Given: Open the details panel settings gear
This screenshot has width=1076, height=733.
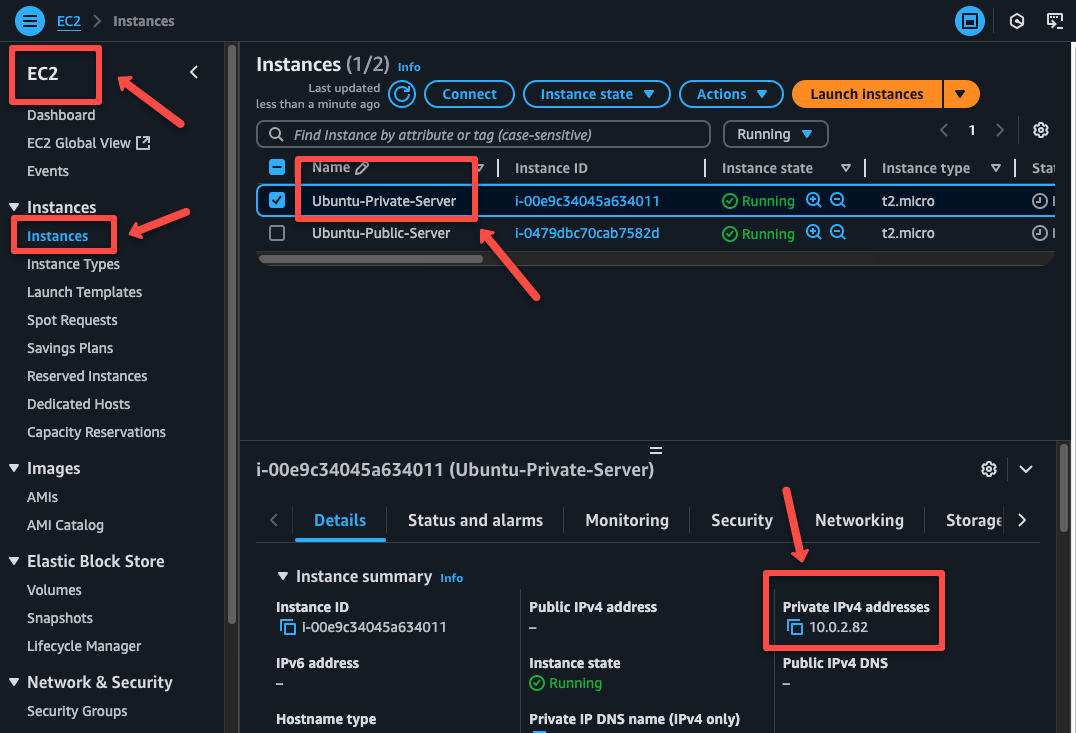Looking at the screenshot, I should pos(988,468).
